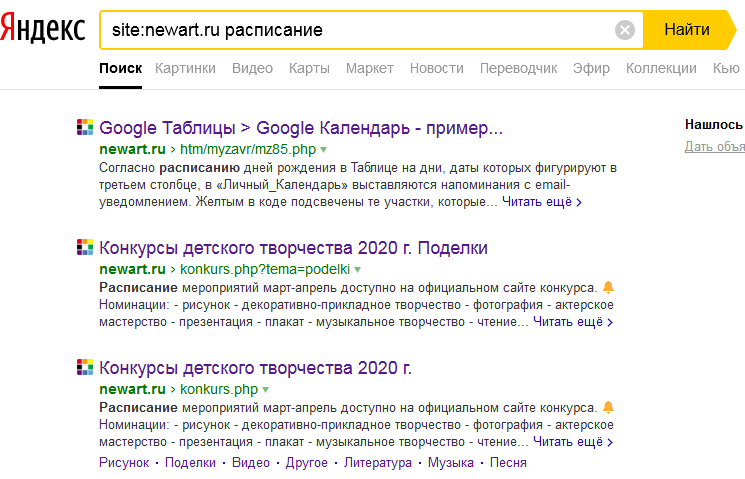
Task: Click newart.ru domain in the mz85.php result
Action: coord(132,149)
